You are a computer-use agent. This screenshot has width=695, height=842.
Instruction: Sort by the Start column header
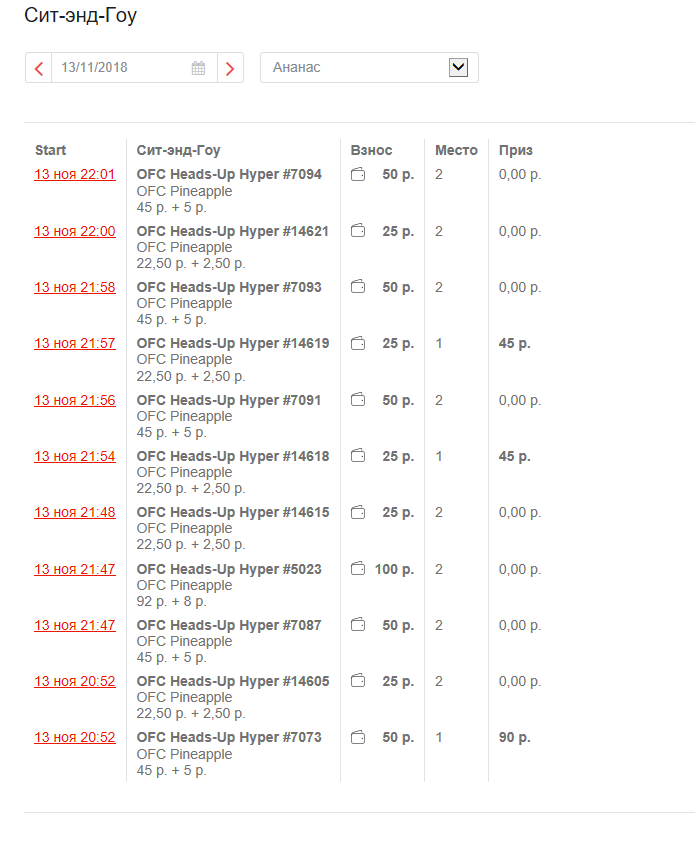[51, 150]
